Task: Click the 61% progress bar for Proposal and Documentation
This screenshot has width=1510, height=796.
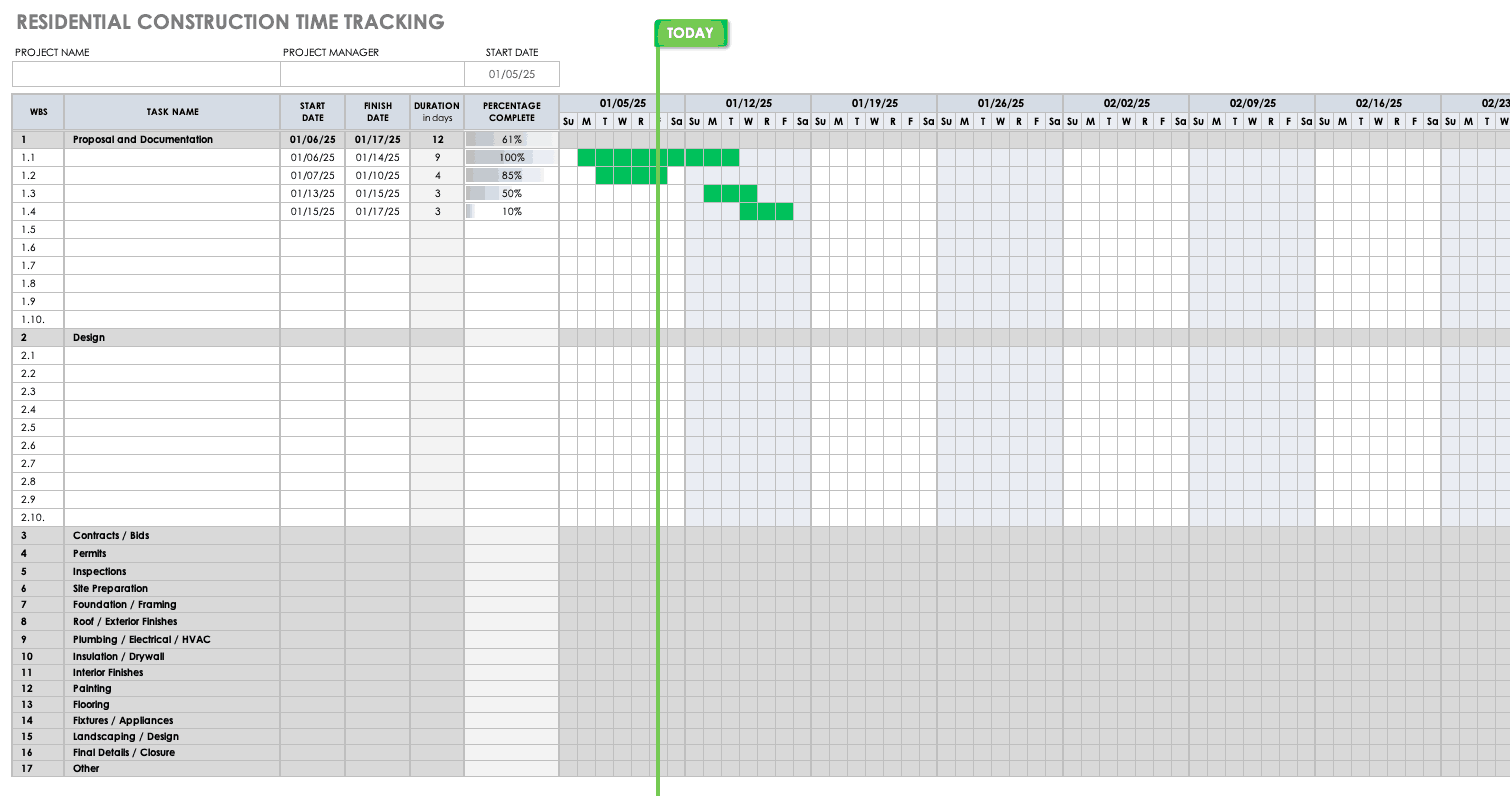Action: pyautogui.click(x=512, y=140)
